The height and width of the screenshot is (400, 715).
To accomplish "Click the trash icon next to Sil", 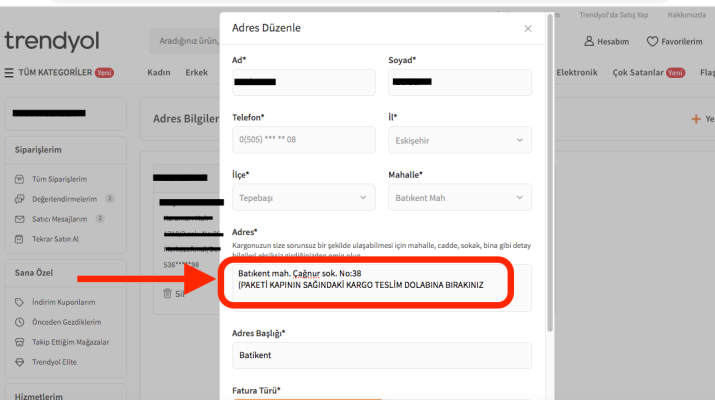I will [167, 293].
